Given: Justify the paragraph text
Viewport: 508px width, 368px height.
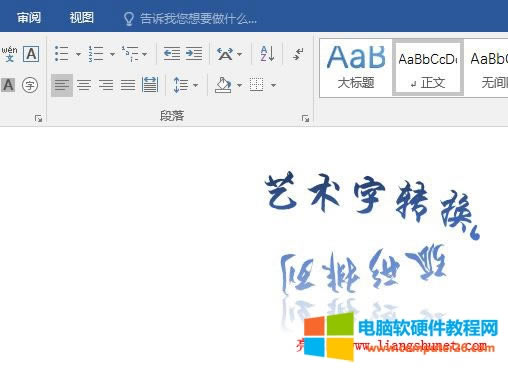Looking at the screenshot, I should click(128, 85).
